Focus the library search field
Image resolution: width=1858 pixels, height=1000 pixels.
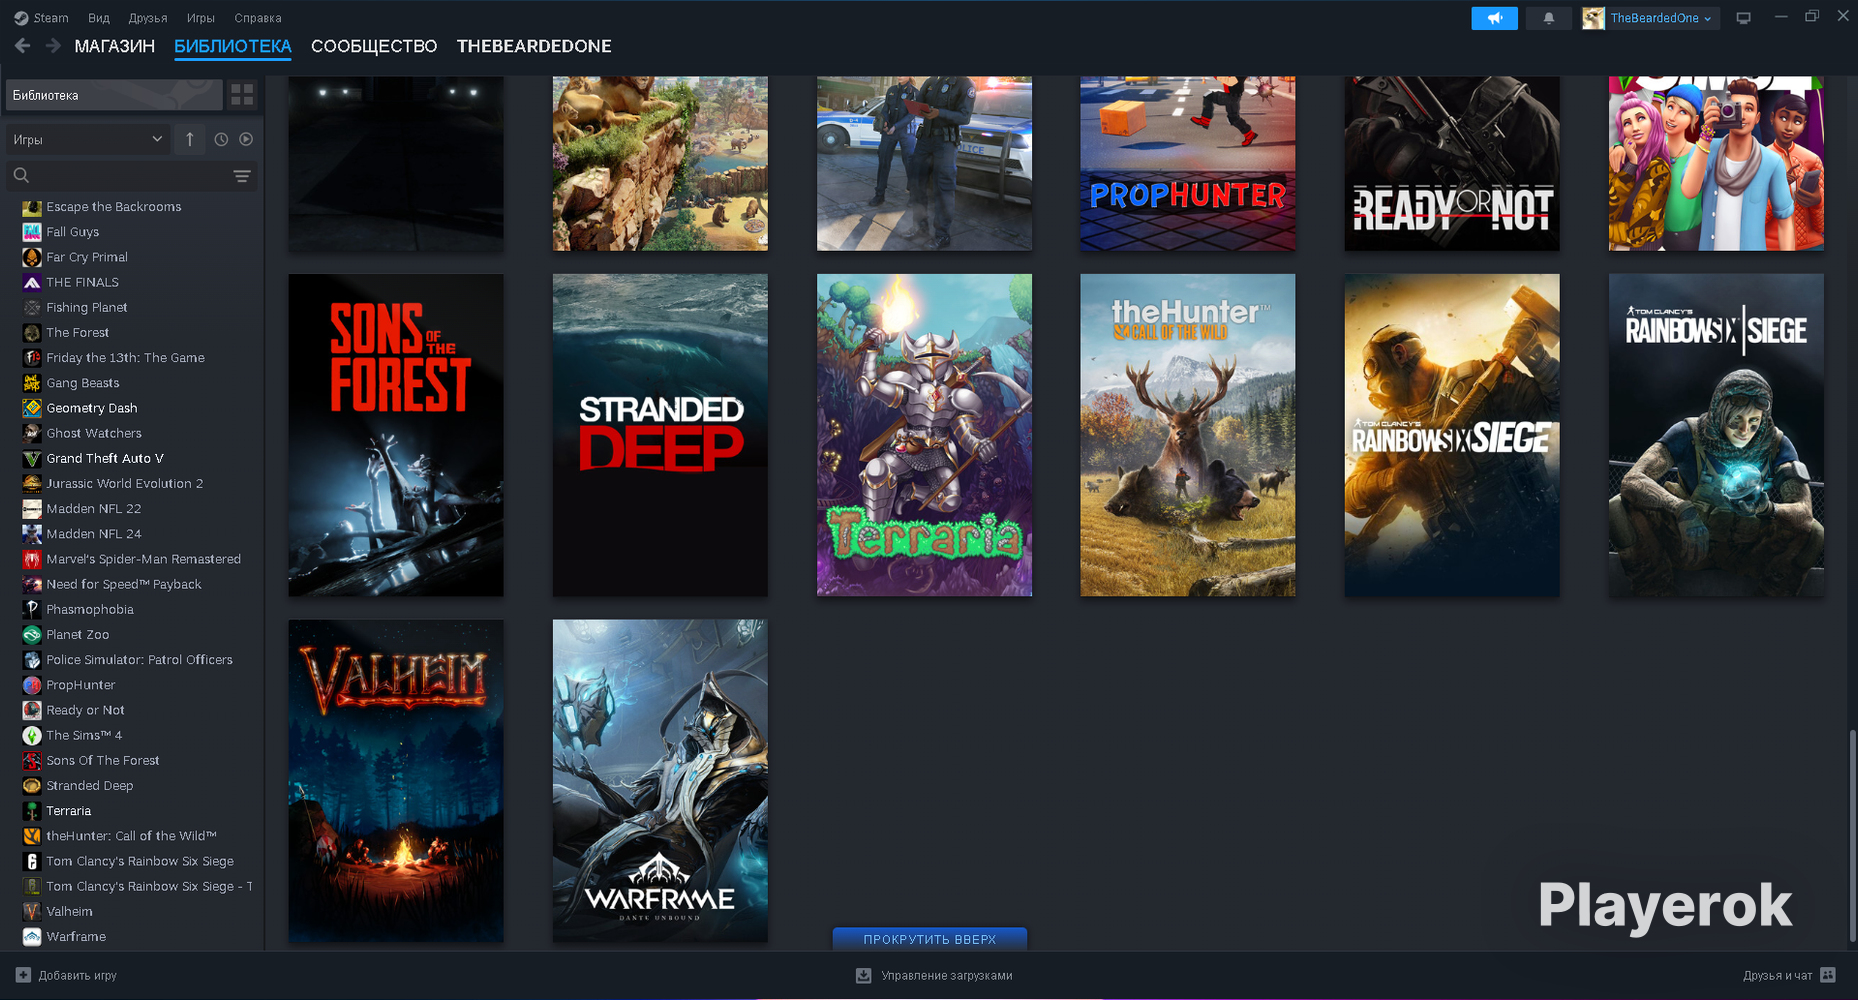pyautogui.click(x=133, y=176)
